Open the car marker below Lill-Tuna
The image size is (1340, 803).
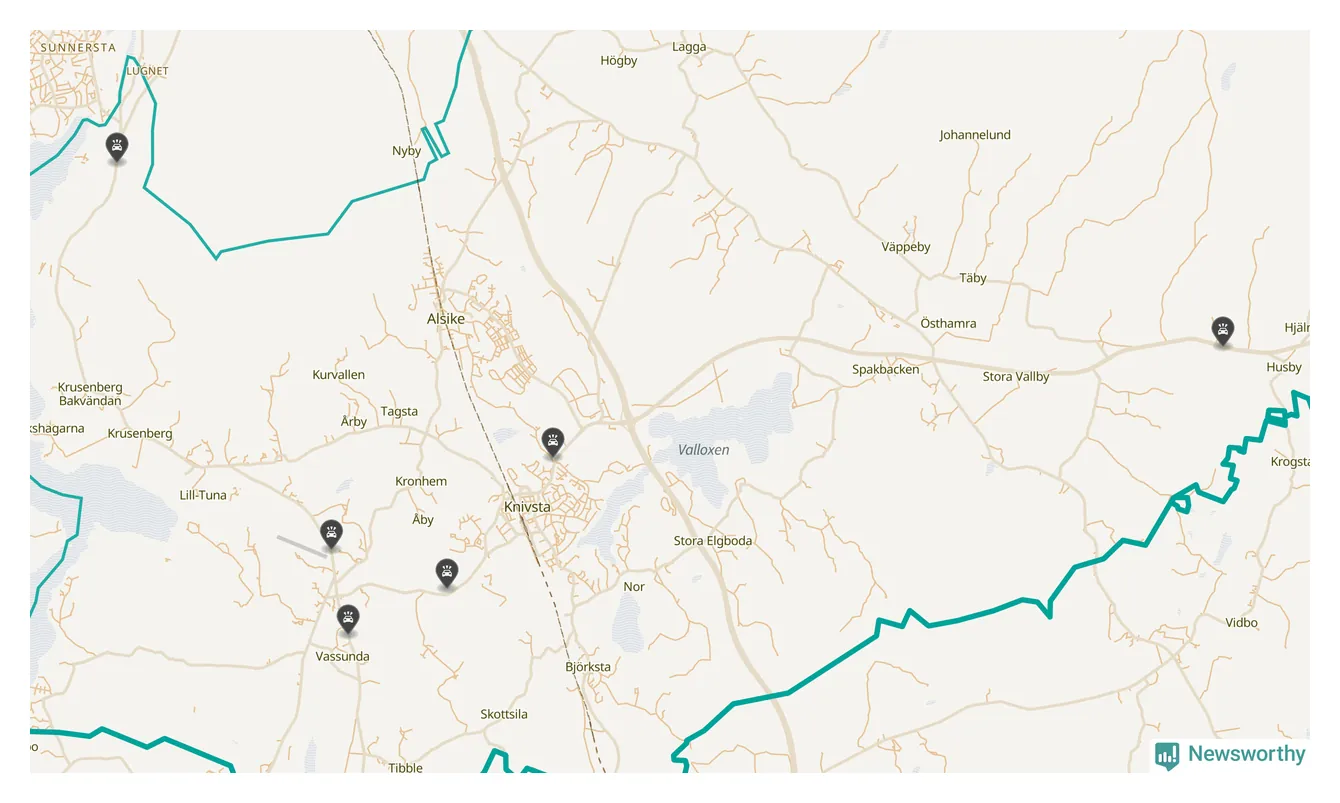(x=331, y=535)
